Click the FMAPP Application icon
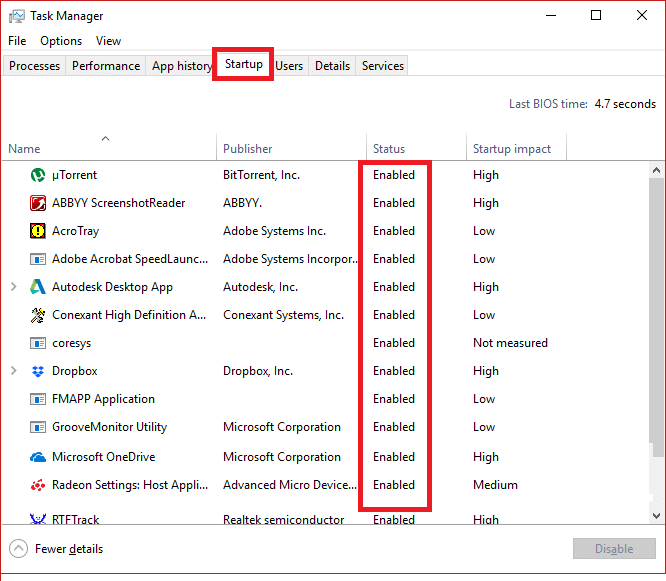 38,399
